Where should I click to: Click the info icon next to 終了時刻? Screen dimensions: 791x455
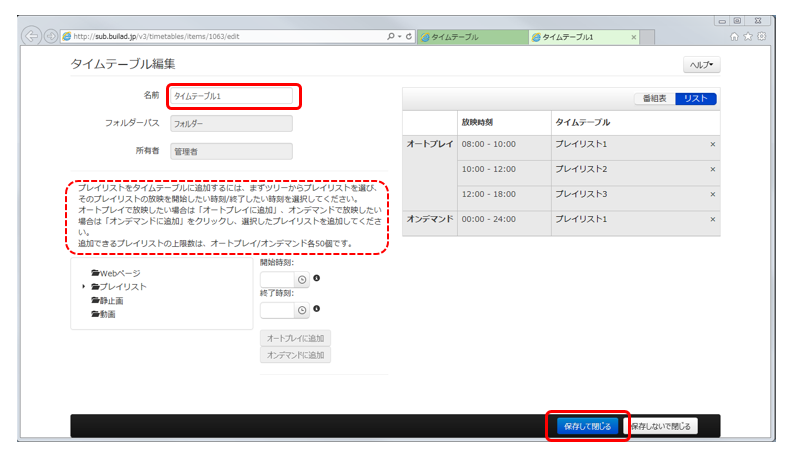(x=317, y=309)
